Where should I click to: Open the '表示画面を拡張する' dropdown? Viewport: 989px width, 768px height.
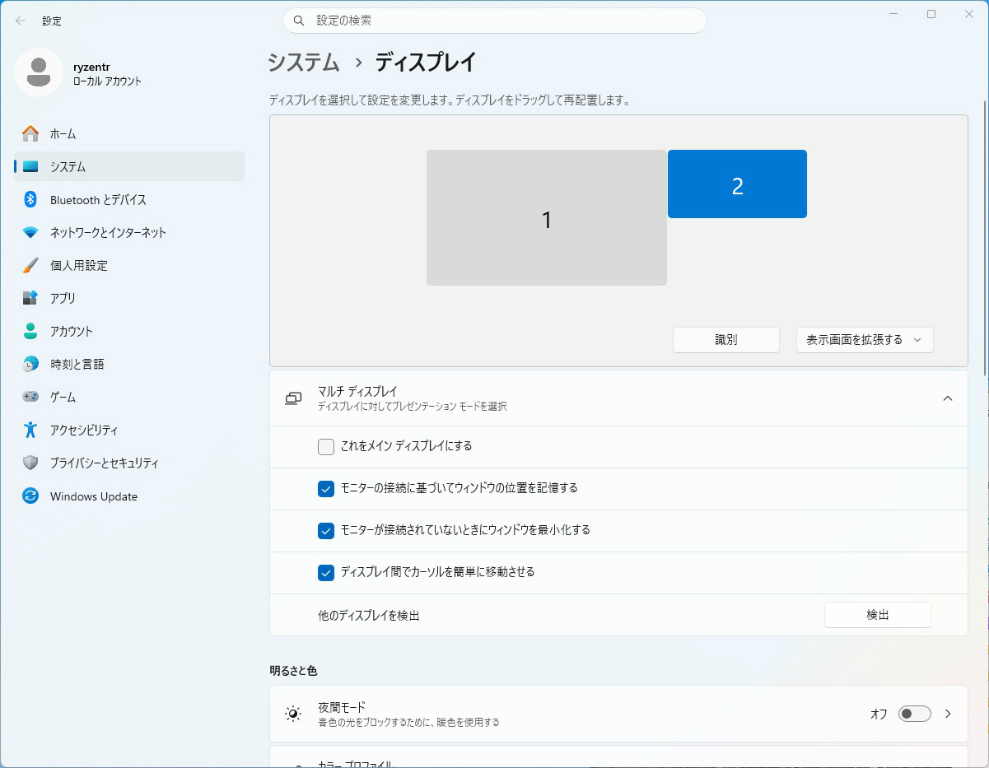864,340
